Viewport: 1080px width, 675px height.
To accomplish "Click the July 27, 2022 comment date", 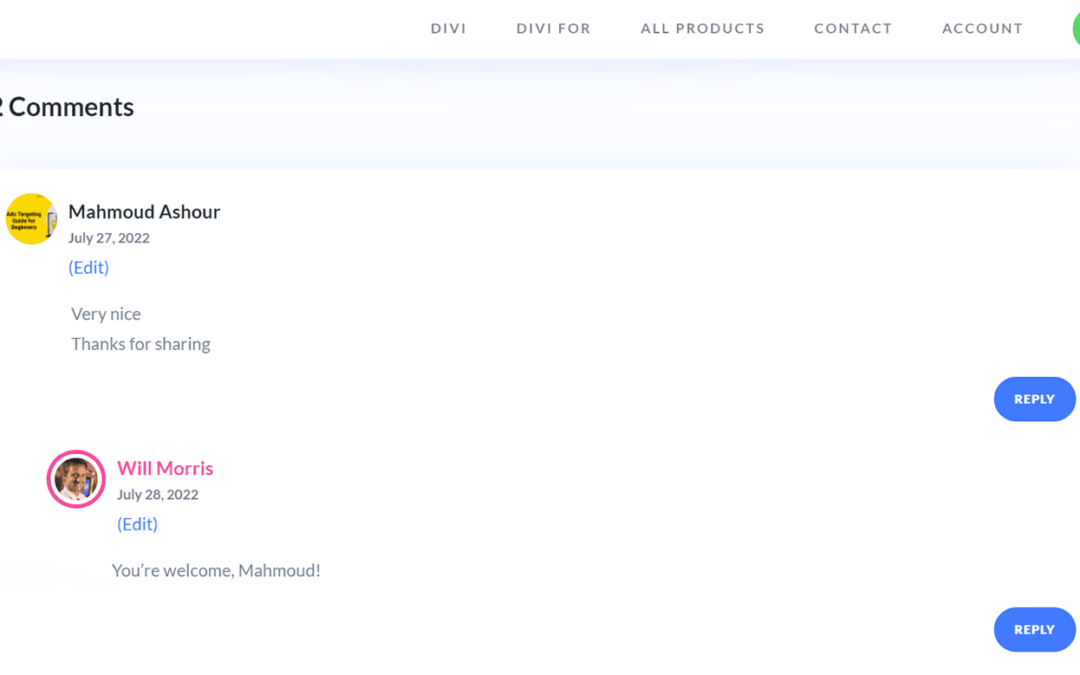I will tap(109, 238).
